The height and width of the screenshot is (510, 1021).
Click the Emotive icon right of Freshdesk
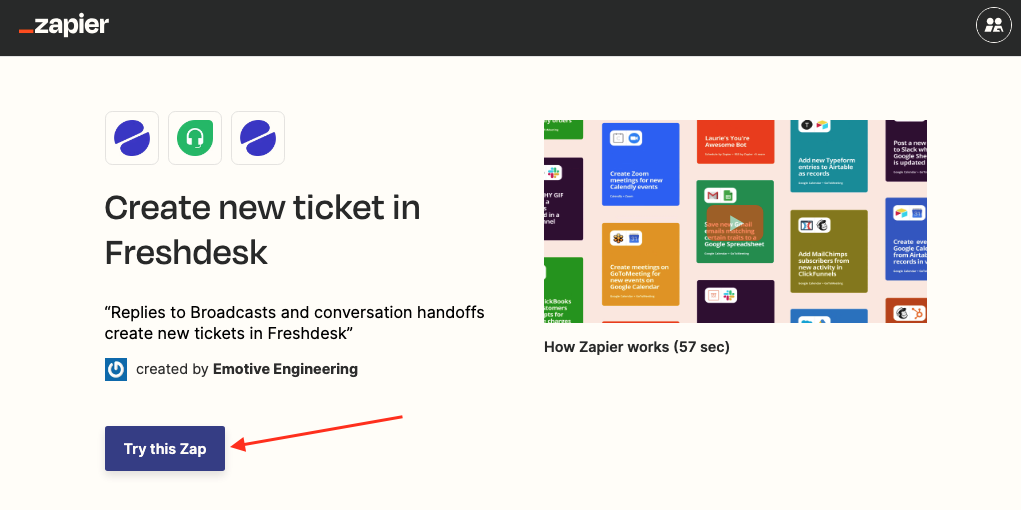(x=258, y=138)
